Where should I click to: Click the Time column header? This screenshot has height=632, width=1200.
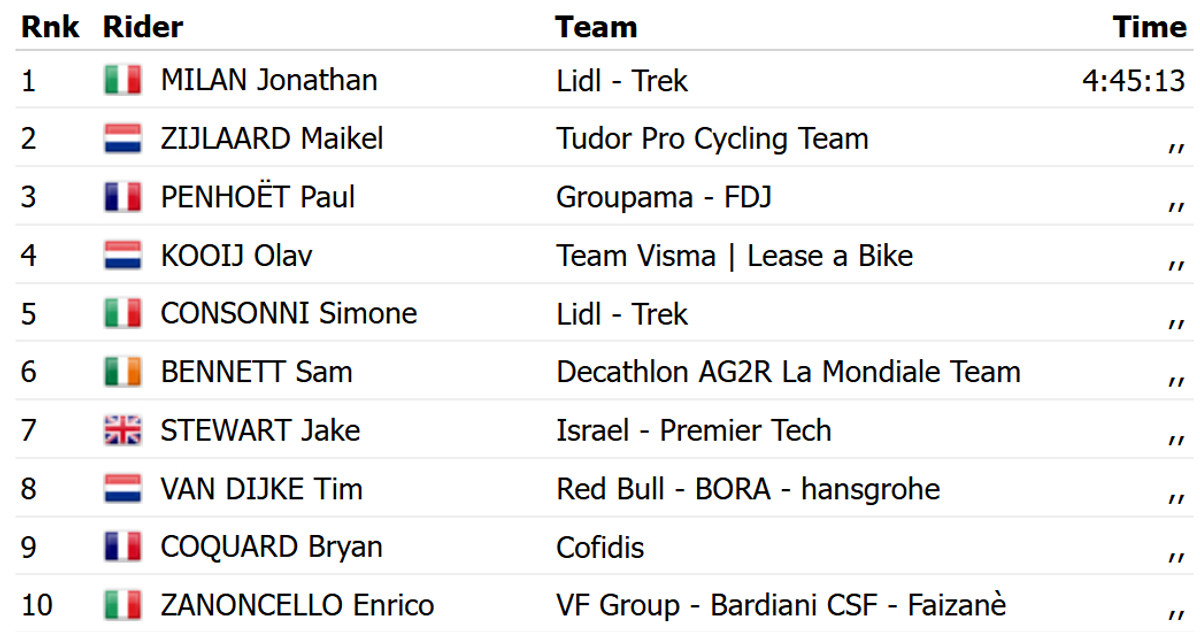coord(1149,27)
